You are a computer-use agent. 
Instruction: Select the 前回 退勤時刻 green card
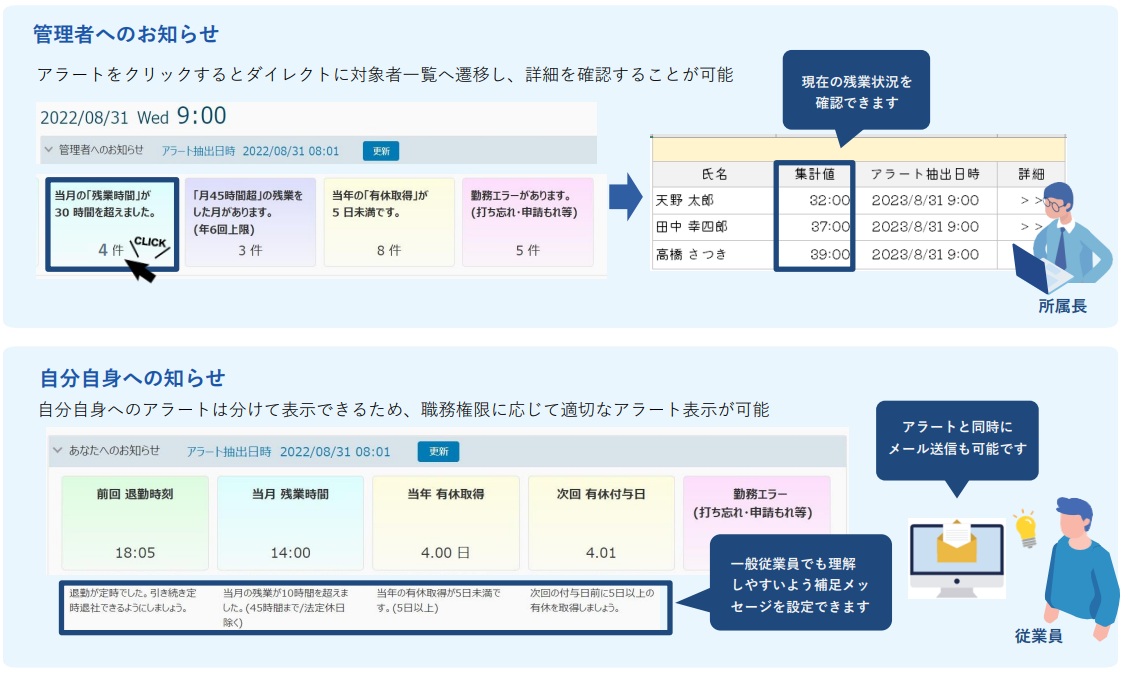[x=135, y=521]
